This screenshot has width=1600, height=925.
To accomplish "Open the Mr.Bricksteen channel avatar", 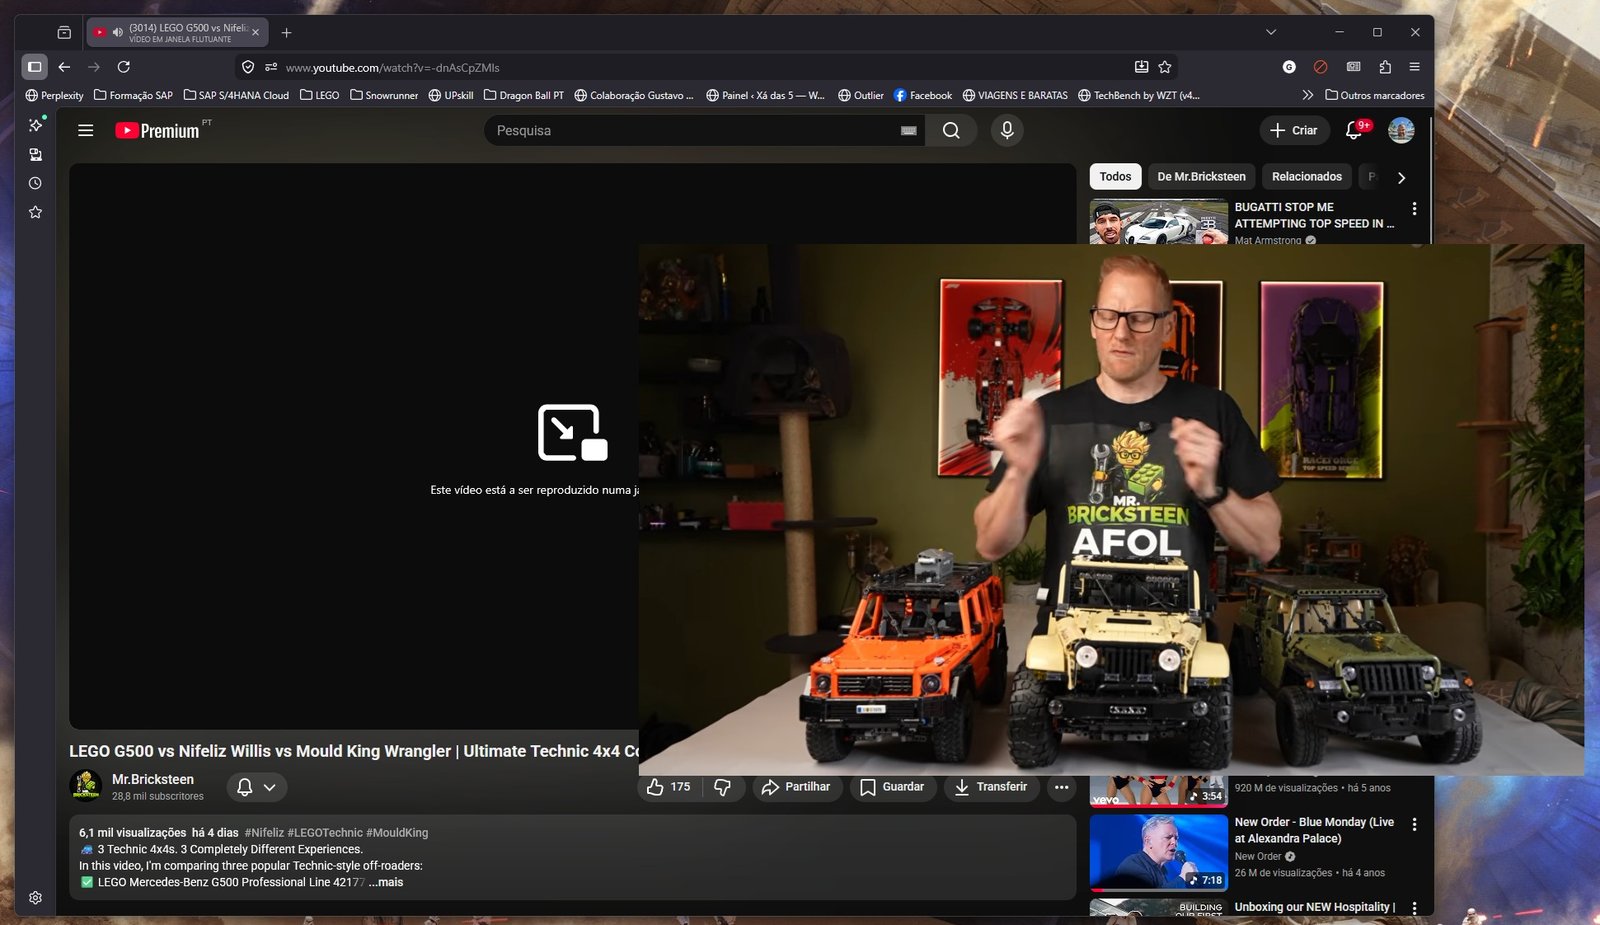I will tap(86, 786).
